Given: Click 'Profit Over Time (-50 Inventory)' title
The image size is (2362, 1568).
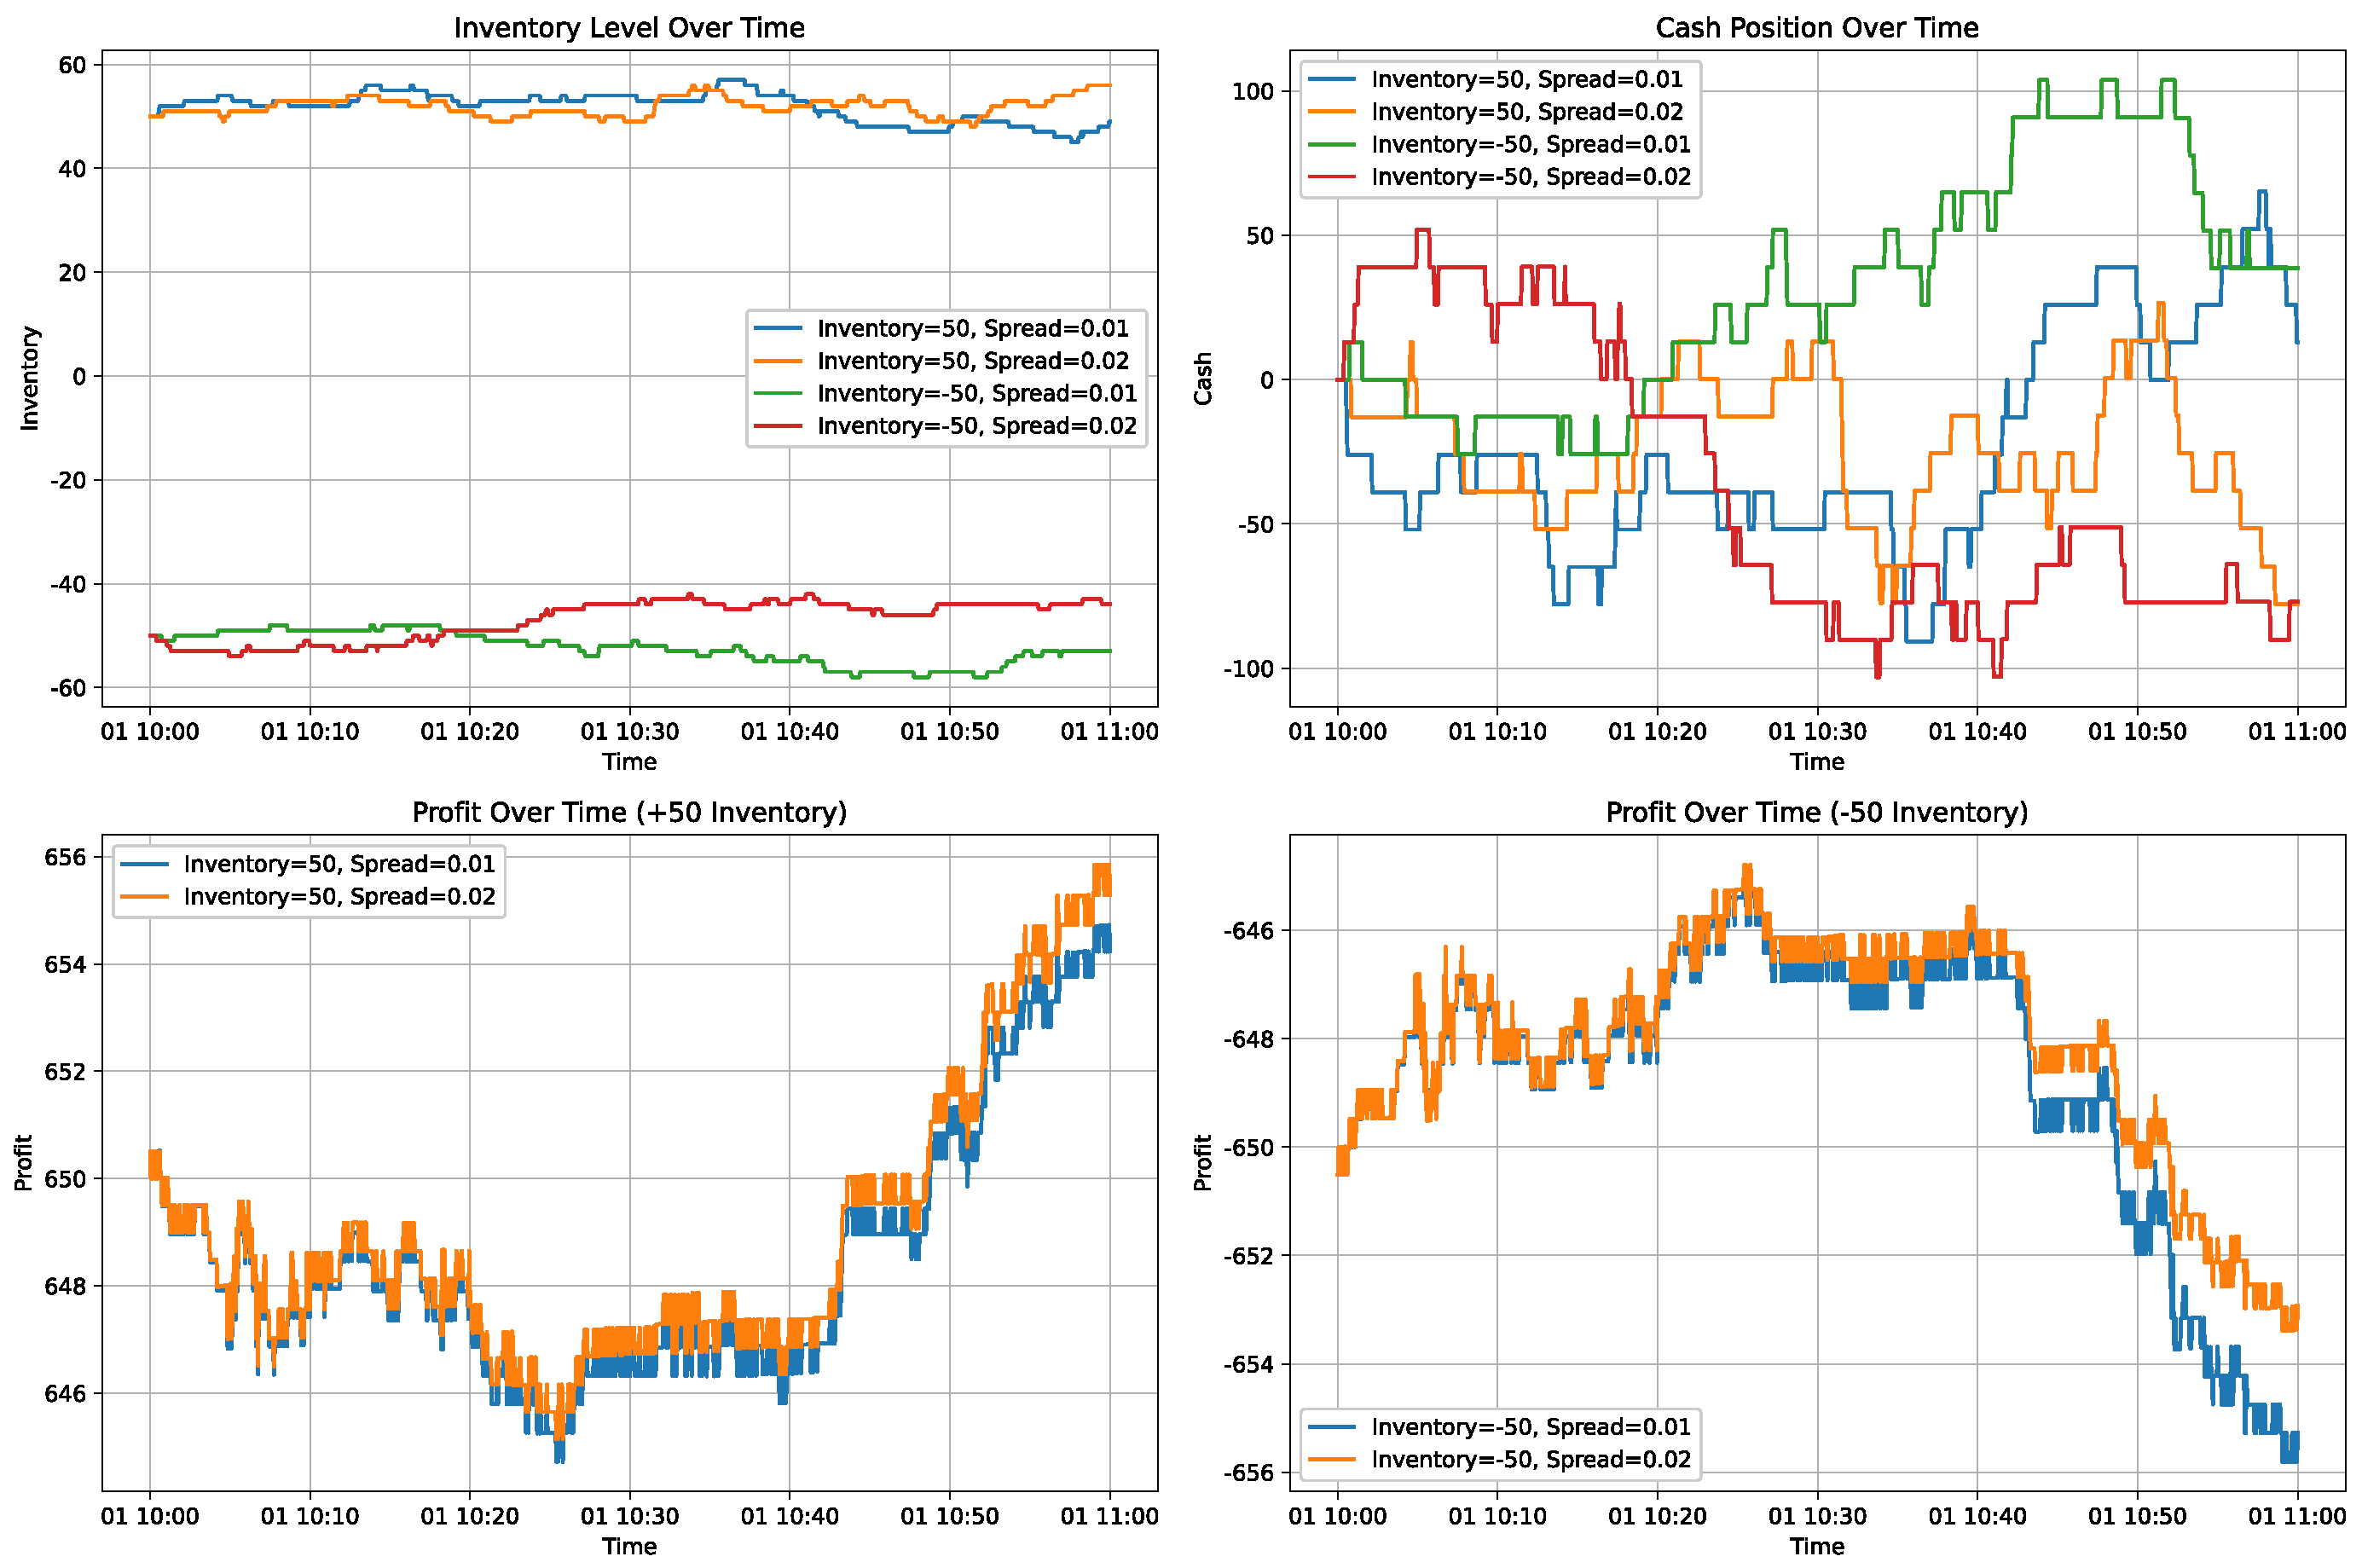Looking at the screenshot, I should pyautogui.click(x=1816, y=812).
